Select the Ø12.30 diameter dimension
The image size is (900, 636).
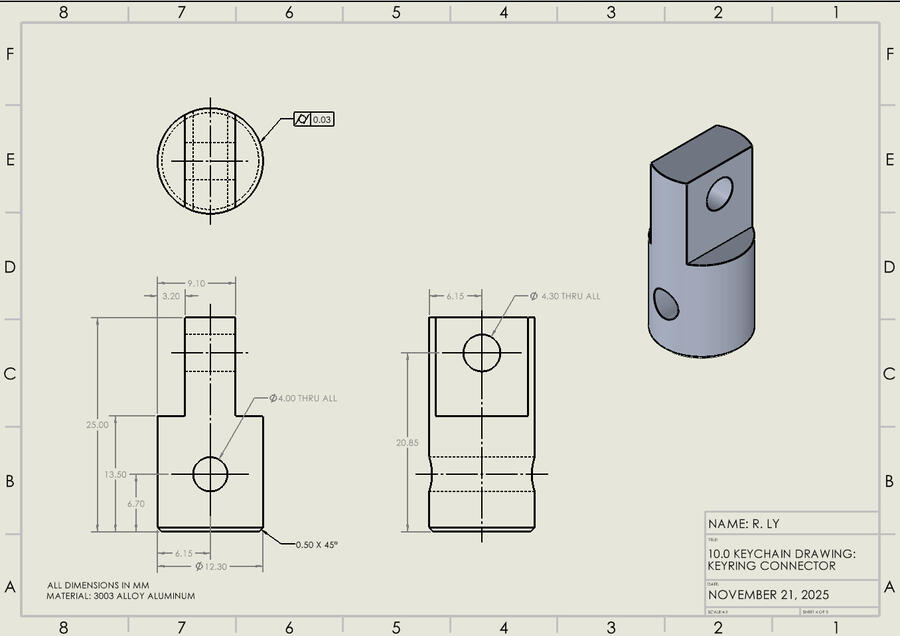[211, 566]
